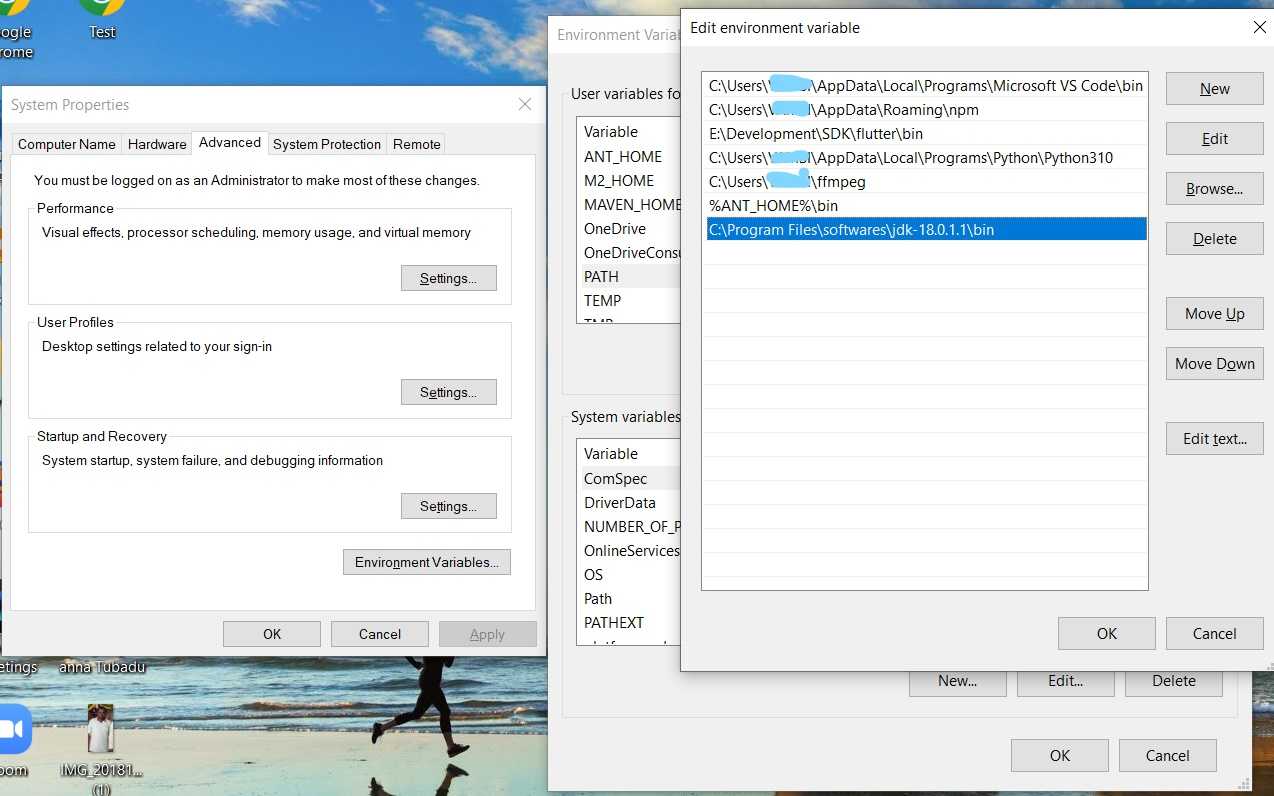This screenshot has height=796, width=1274.
Task: Switch to the Computer Name tab
Action: tap(67, 144)
